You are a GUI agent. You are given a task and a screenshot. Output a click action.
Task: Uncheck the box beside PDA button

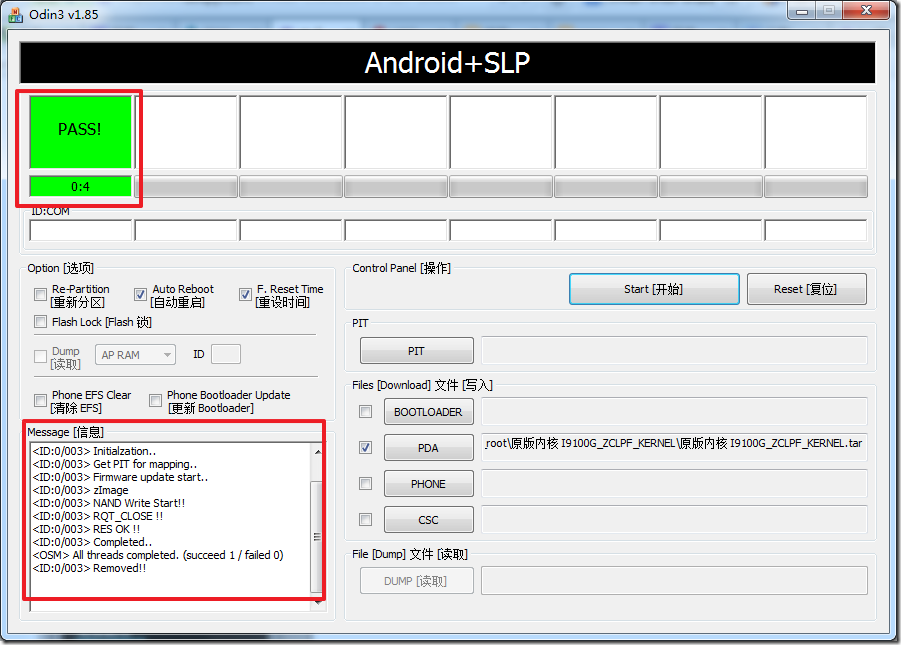tap(365, 448)
